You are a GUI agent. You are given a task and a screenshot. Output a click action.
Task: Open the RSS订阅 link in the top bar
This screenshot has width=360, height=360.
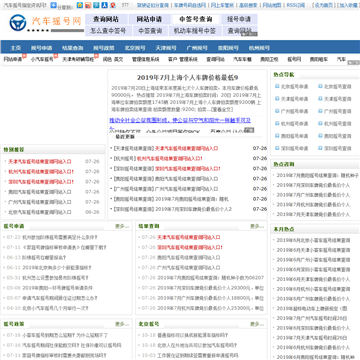pyautogui.click(x=296, y=5)
